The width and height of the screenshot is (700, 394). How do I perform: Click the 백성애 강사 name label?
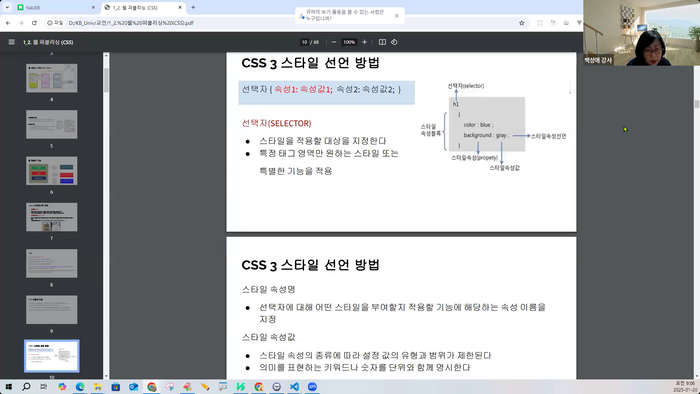[598, 60]
